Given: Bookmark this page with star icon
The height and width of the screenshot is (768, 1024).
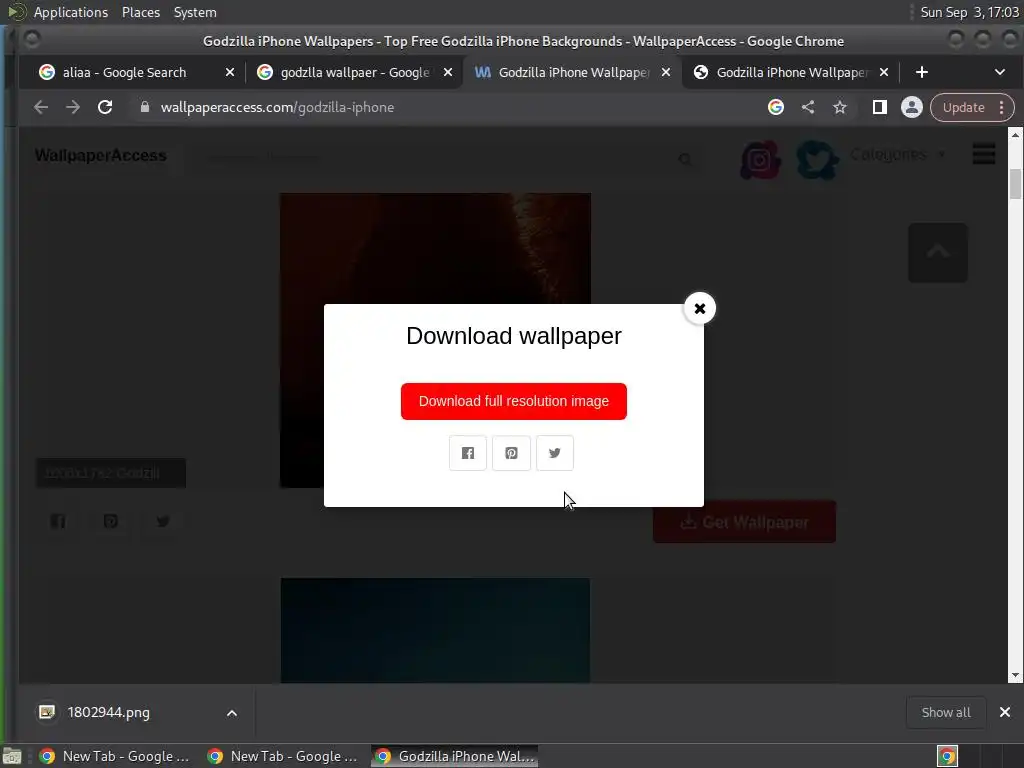Looking at the screenshot, I should 840,107.
